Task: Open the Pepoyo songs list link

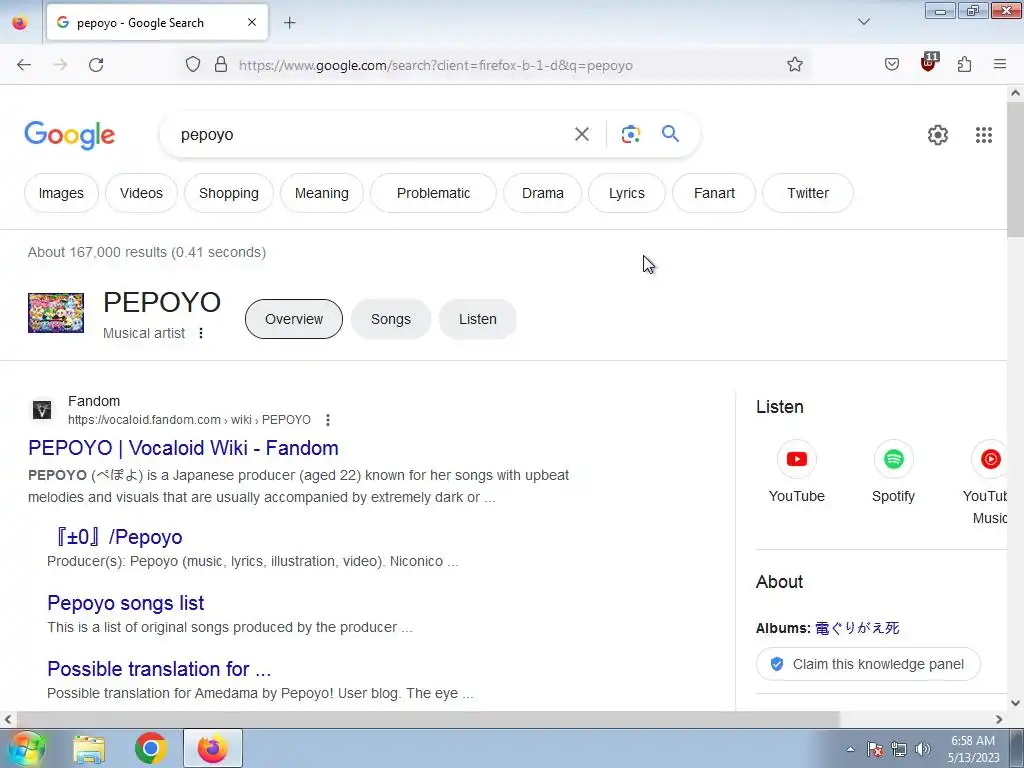Action: [x=126, y=603]
